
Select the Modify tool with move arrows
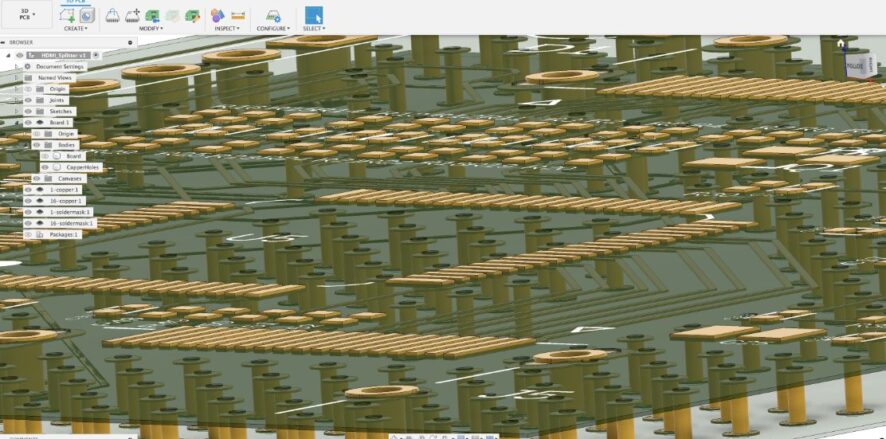132,15
